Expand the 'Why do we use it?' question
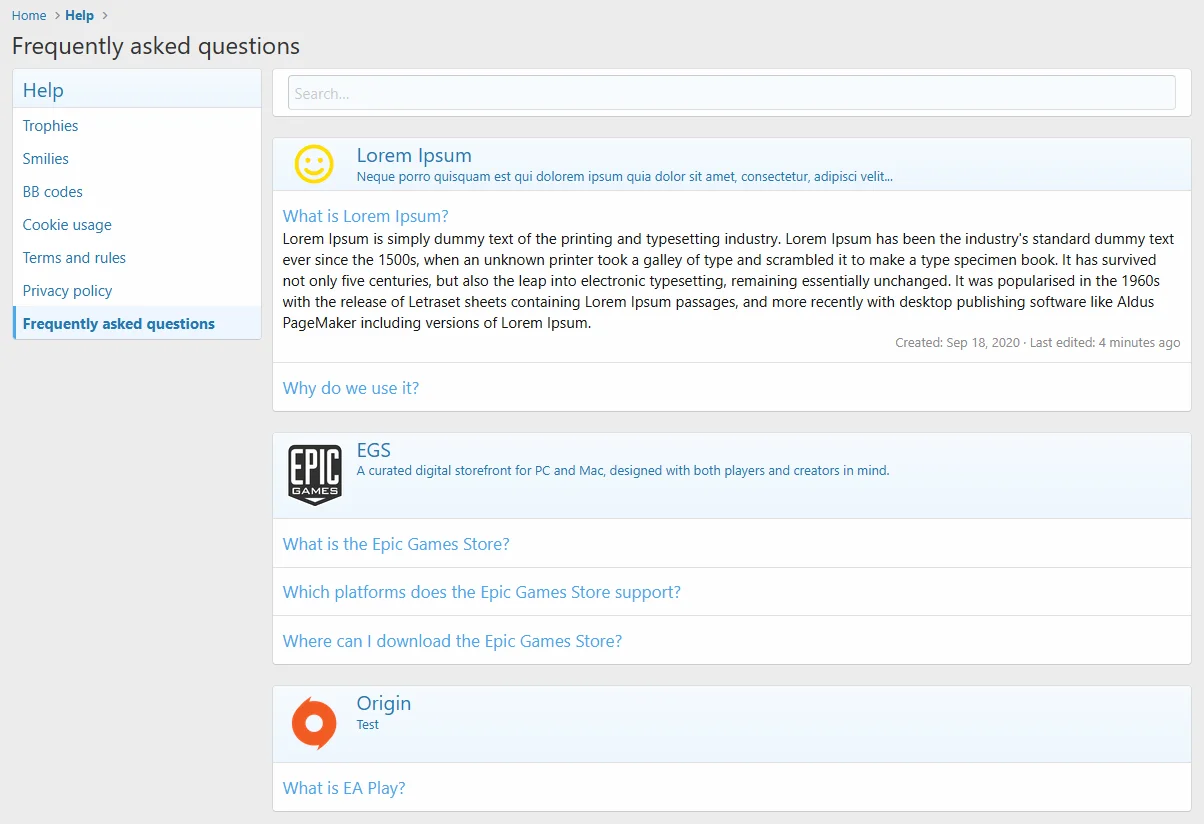The width and height of the screenshot is (1204, 824). pos(350,388)
